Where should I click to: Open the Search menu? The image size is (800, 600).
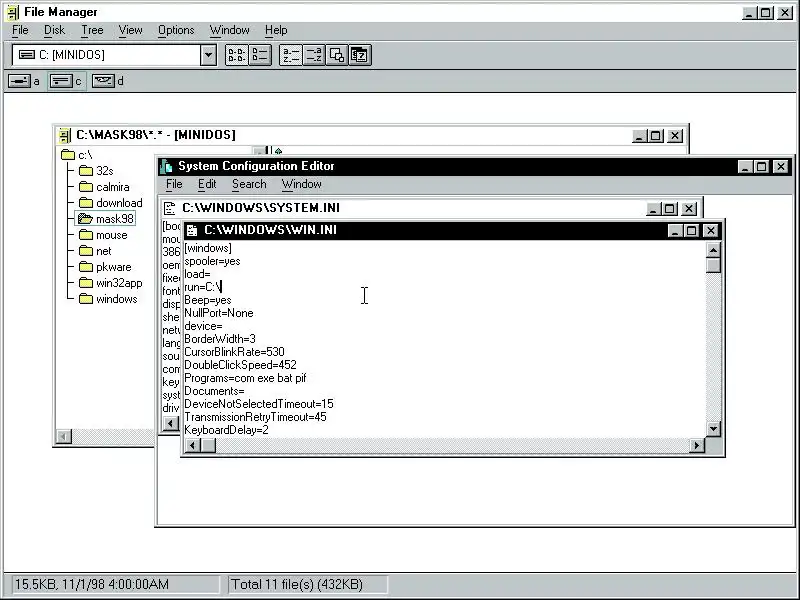(249, 184)
